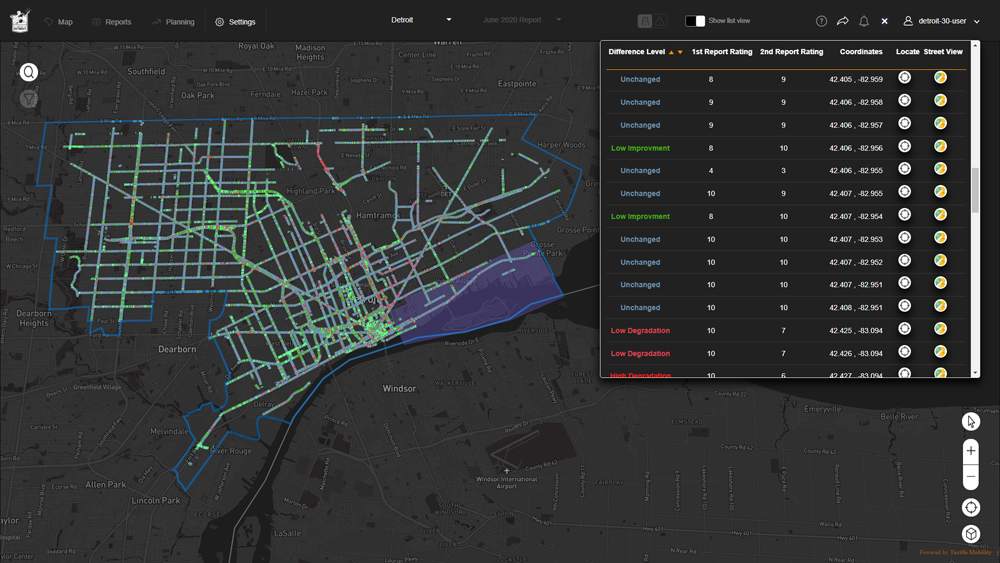Select Low Degradation label at 42.426, -83.094

click(x=640, y=353)
